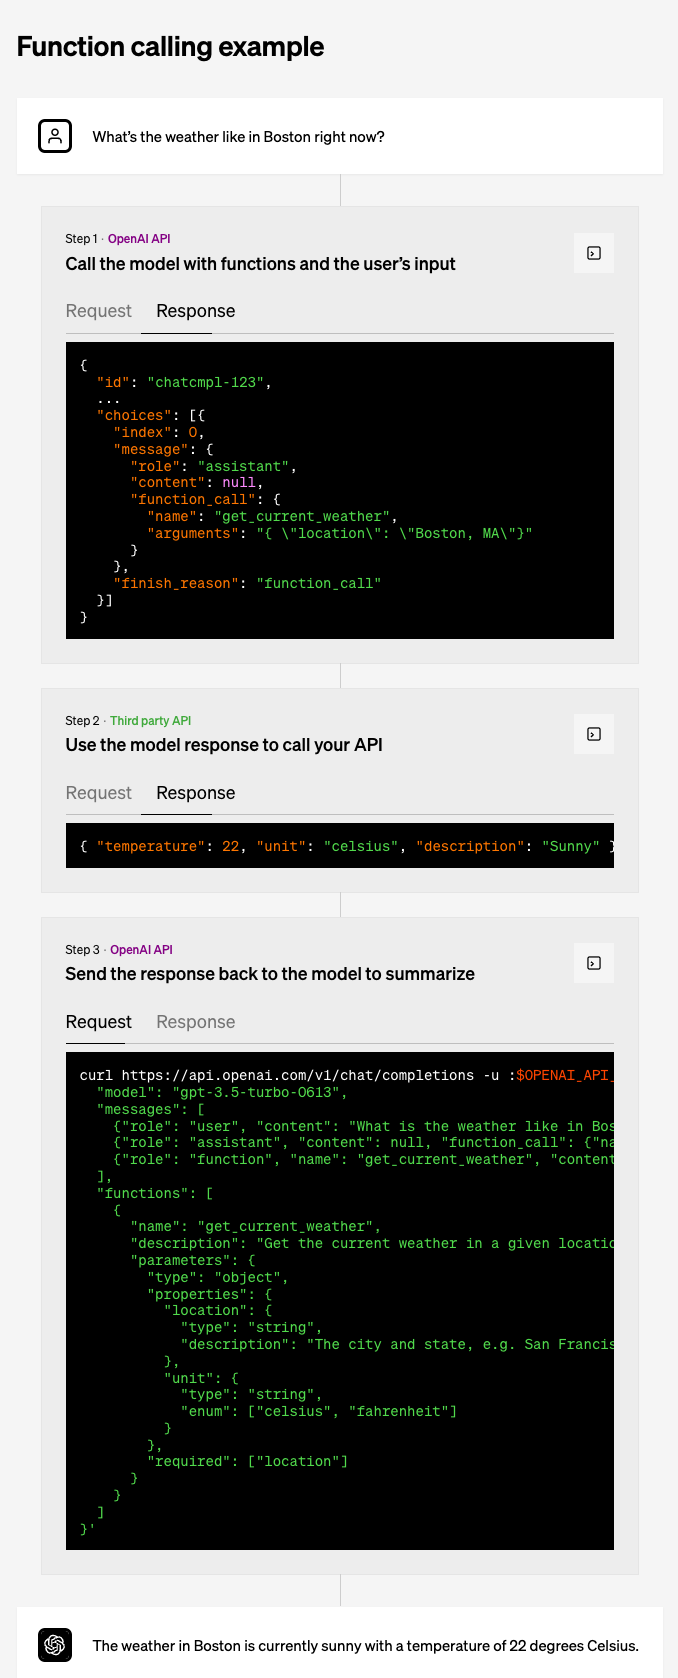
Task: Click the curl request code block
Action: click(x=340, y=1301)
